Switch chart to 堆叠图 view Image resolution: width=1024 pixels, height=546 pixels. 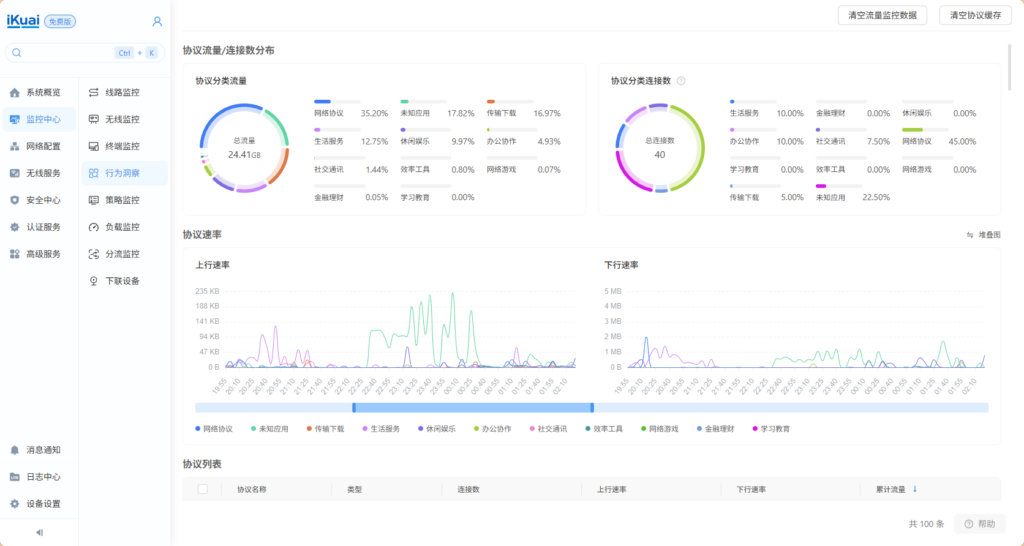coord(984,235)
